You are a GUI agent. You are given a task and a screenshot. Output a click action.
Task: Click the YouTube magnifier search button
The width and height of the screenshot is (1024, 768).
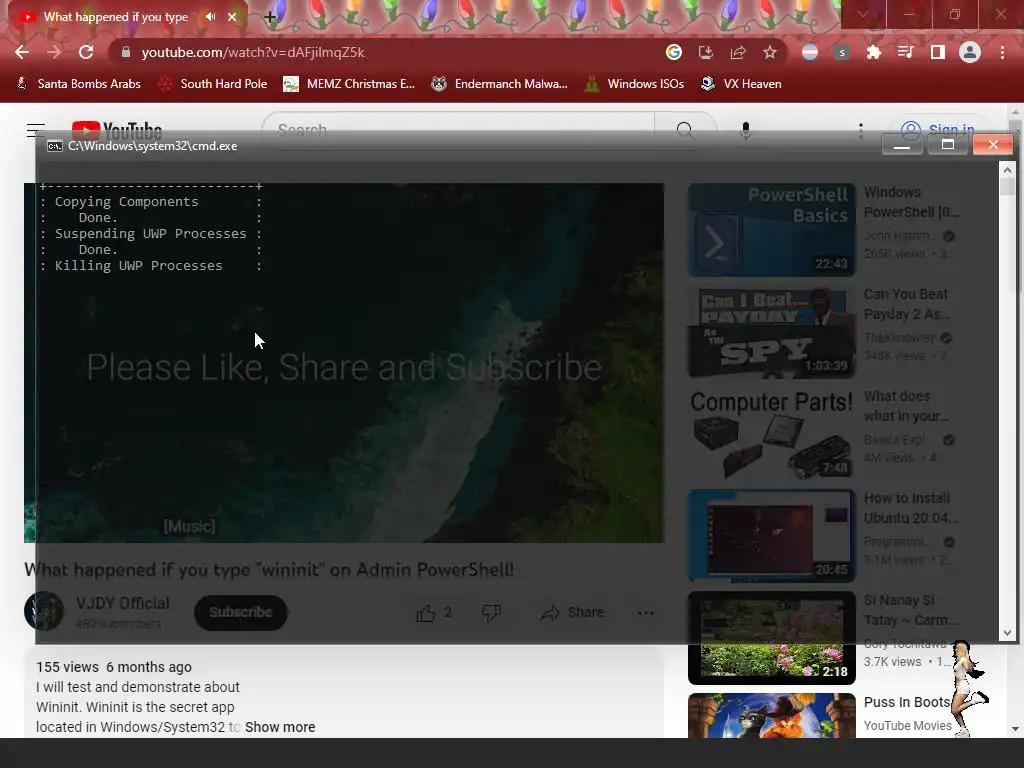685,130
